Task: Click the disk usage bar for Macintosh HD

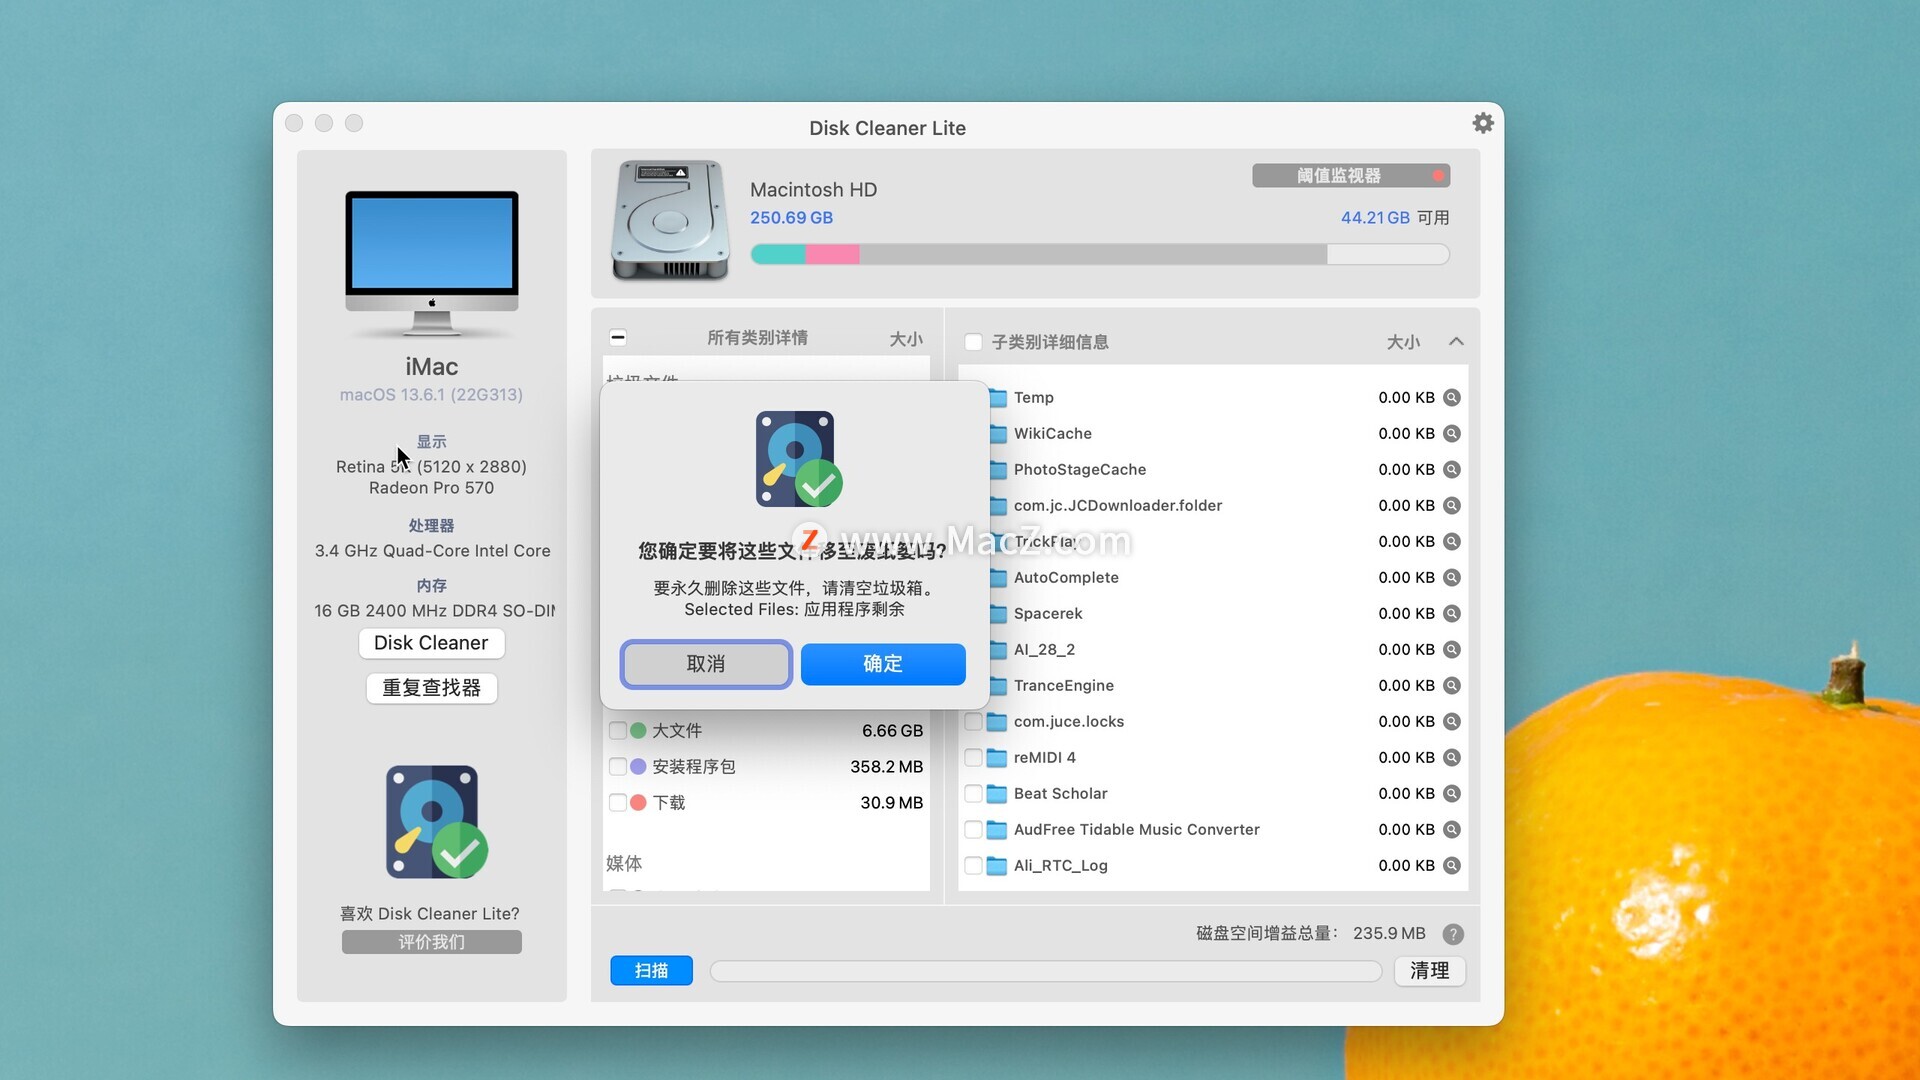Action: coord(1100,255)
